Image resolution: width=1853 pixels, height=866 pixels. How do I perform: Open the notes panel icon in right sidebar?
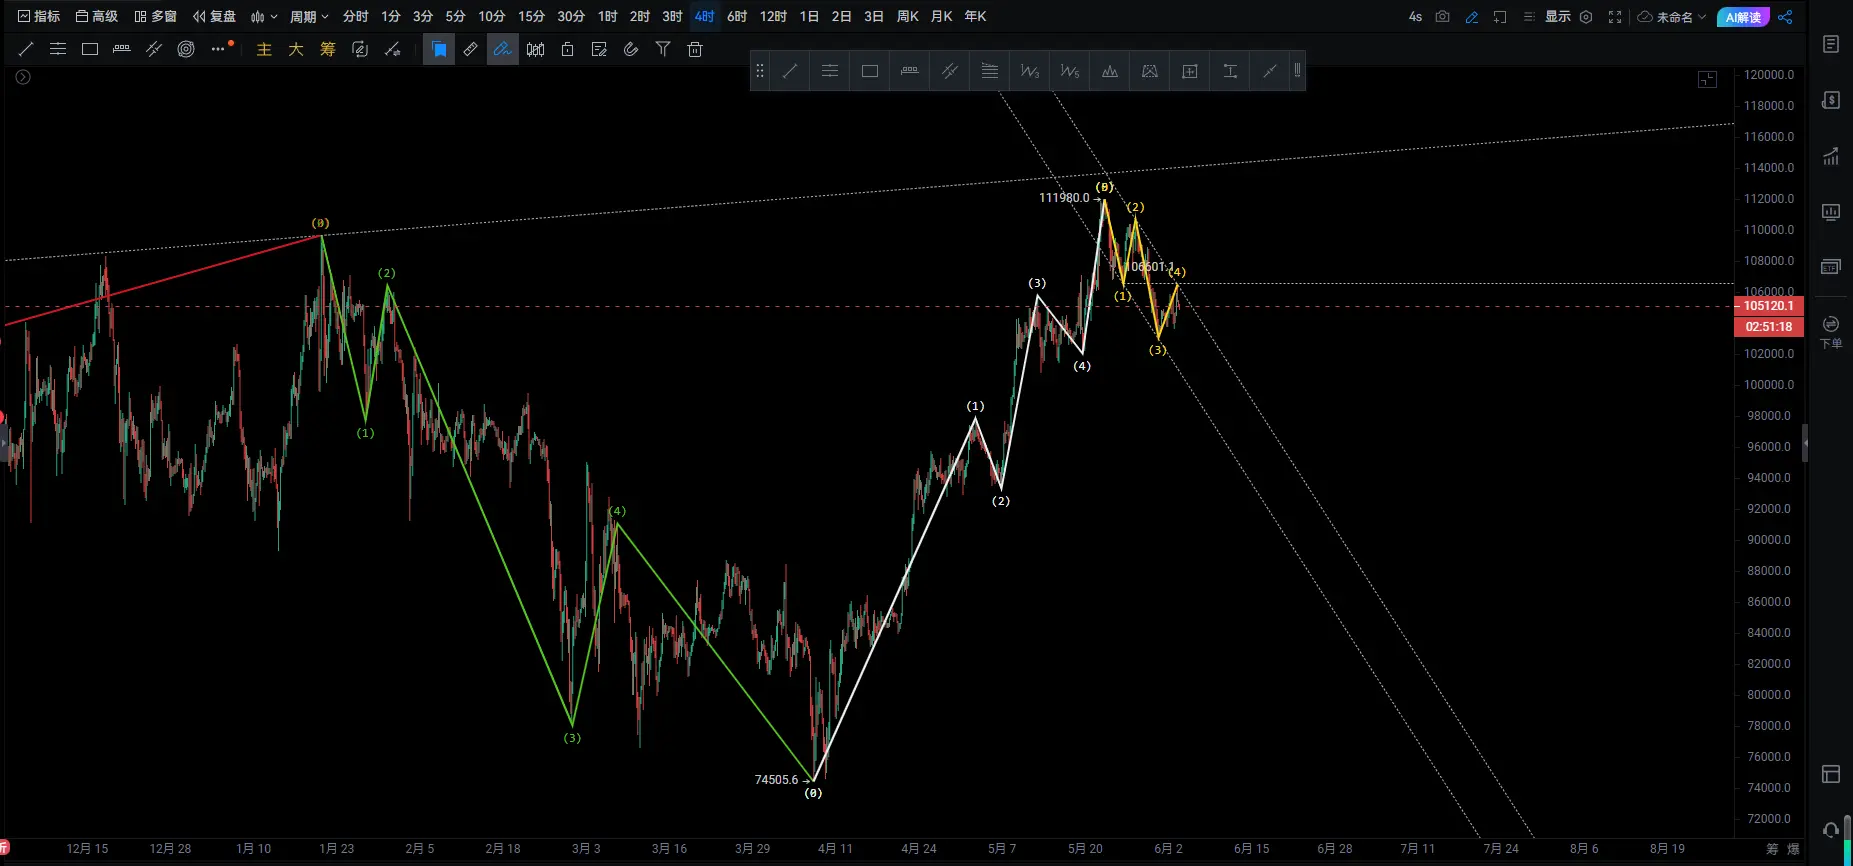(x=1831, y=44)
